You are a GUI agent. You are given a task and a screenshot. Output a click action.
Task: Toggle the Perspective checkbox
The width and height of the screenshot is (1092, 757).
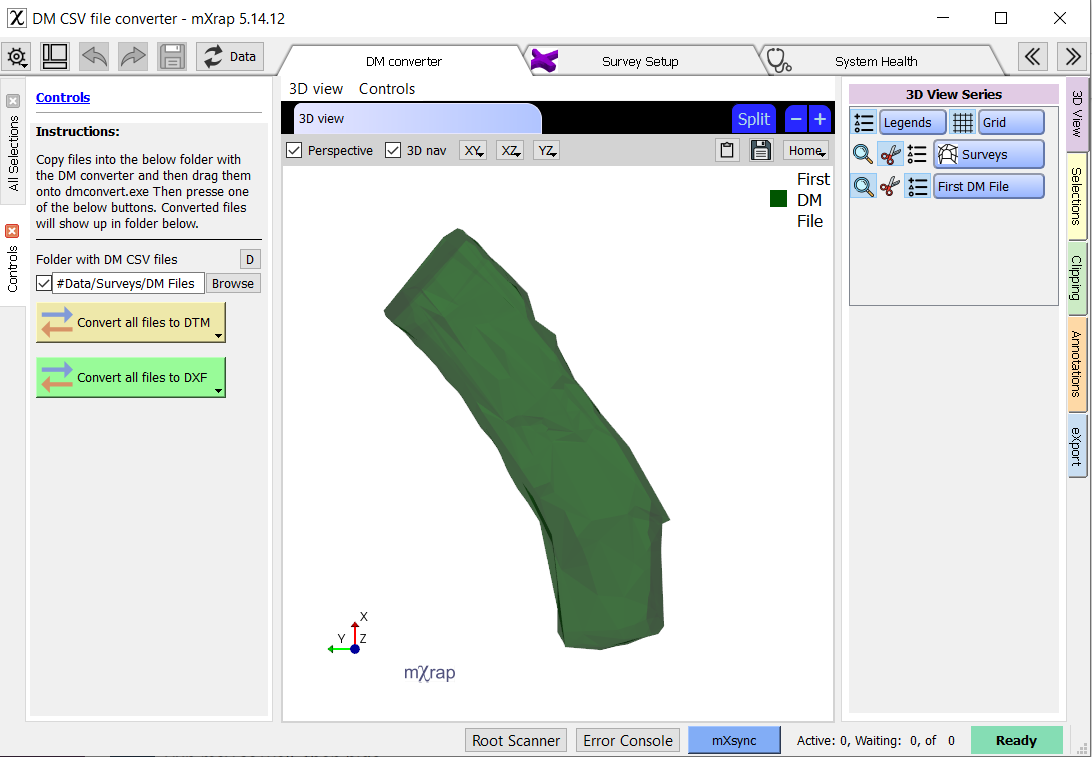pos(294,150)
